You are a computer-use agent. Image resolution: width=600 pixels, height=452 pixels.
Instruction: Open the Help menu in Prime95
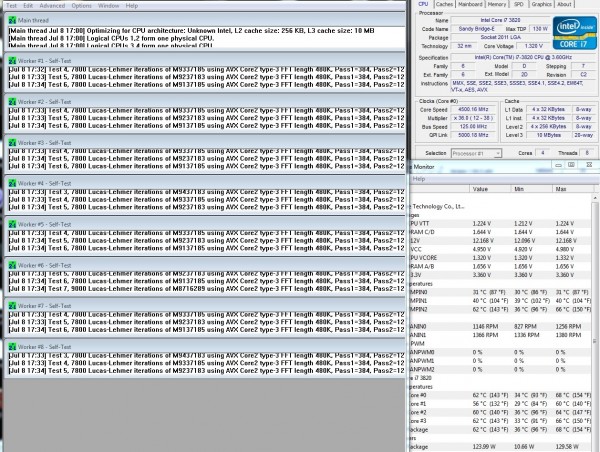(132, 6)
